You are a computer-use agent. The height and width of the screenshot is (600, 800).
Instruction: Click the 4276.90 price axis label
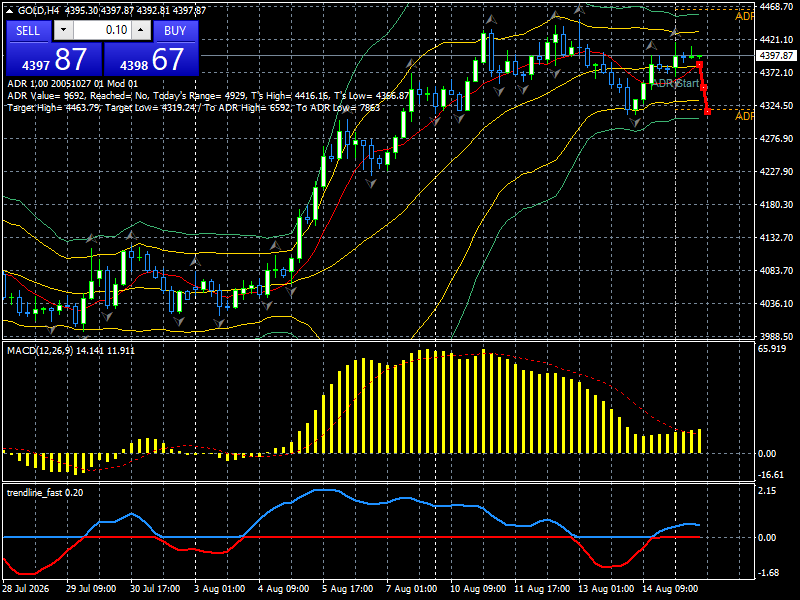point(776,138)
